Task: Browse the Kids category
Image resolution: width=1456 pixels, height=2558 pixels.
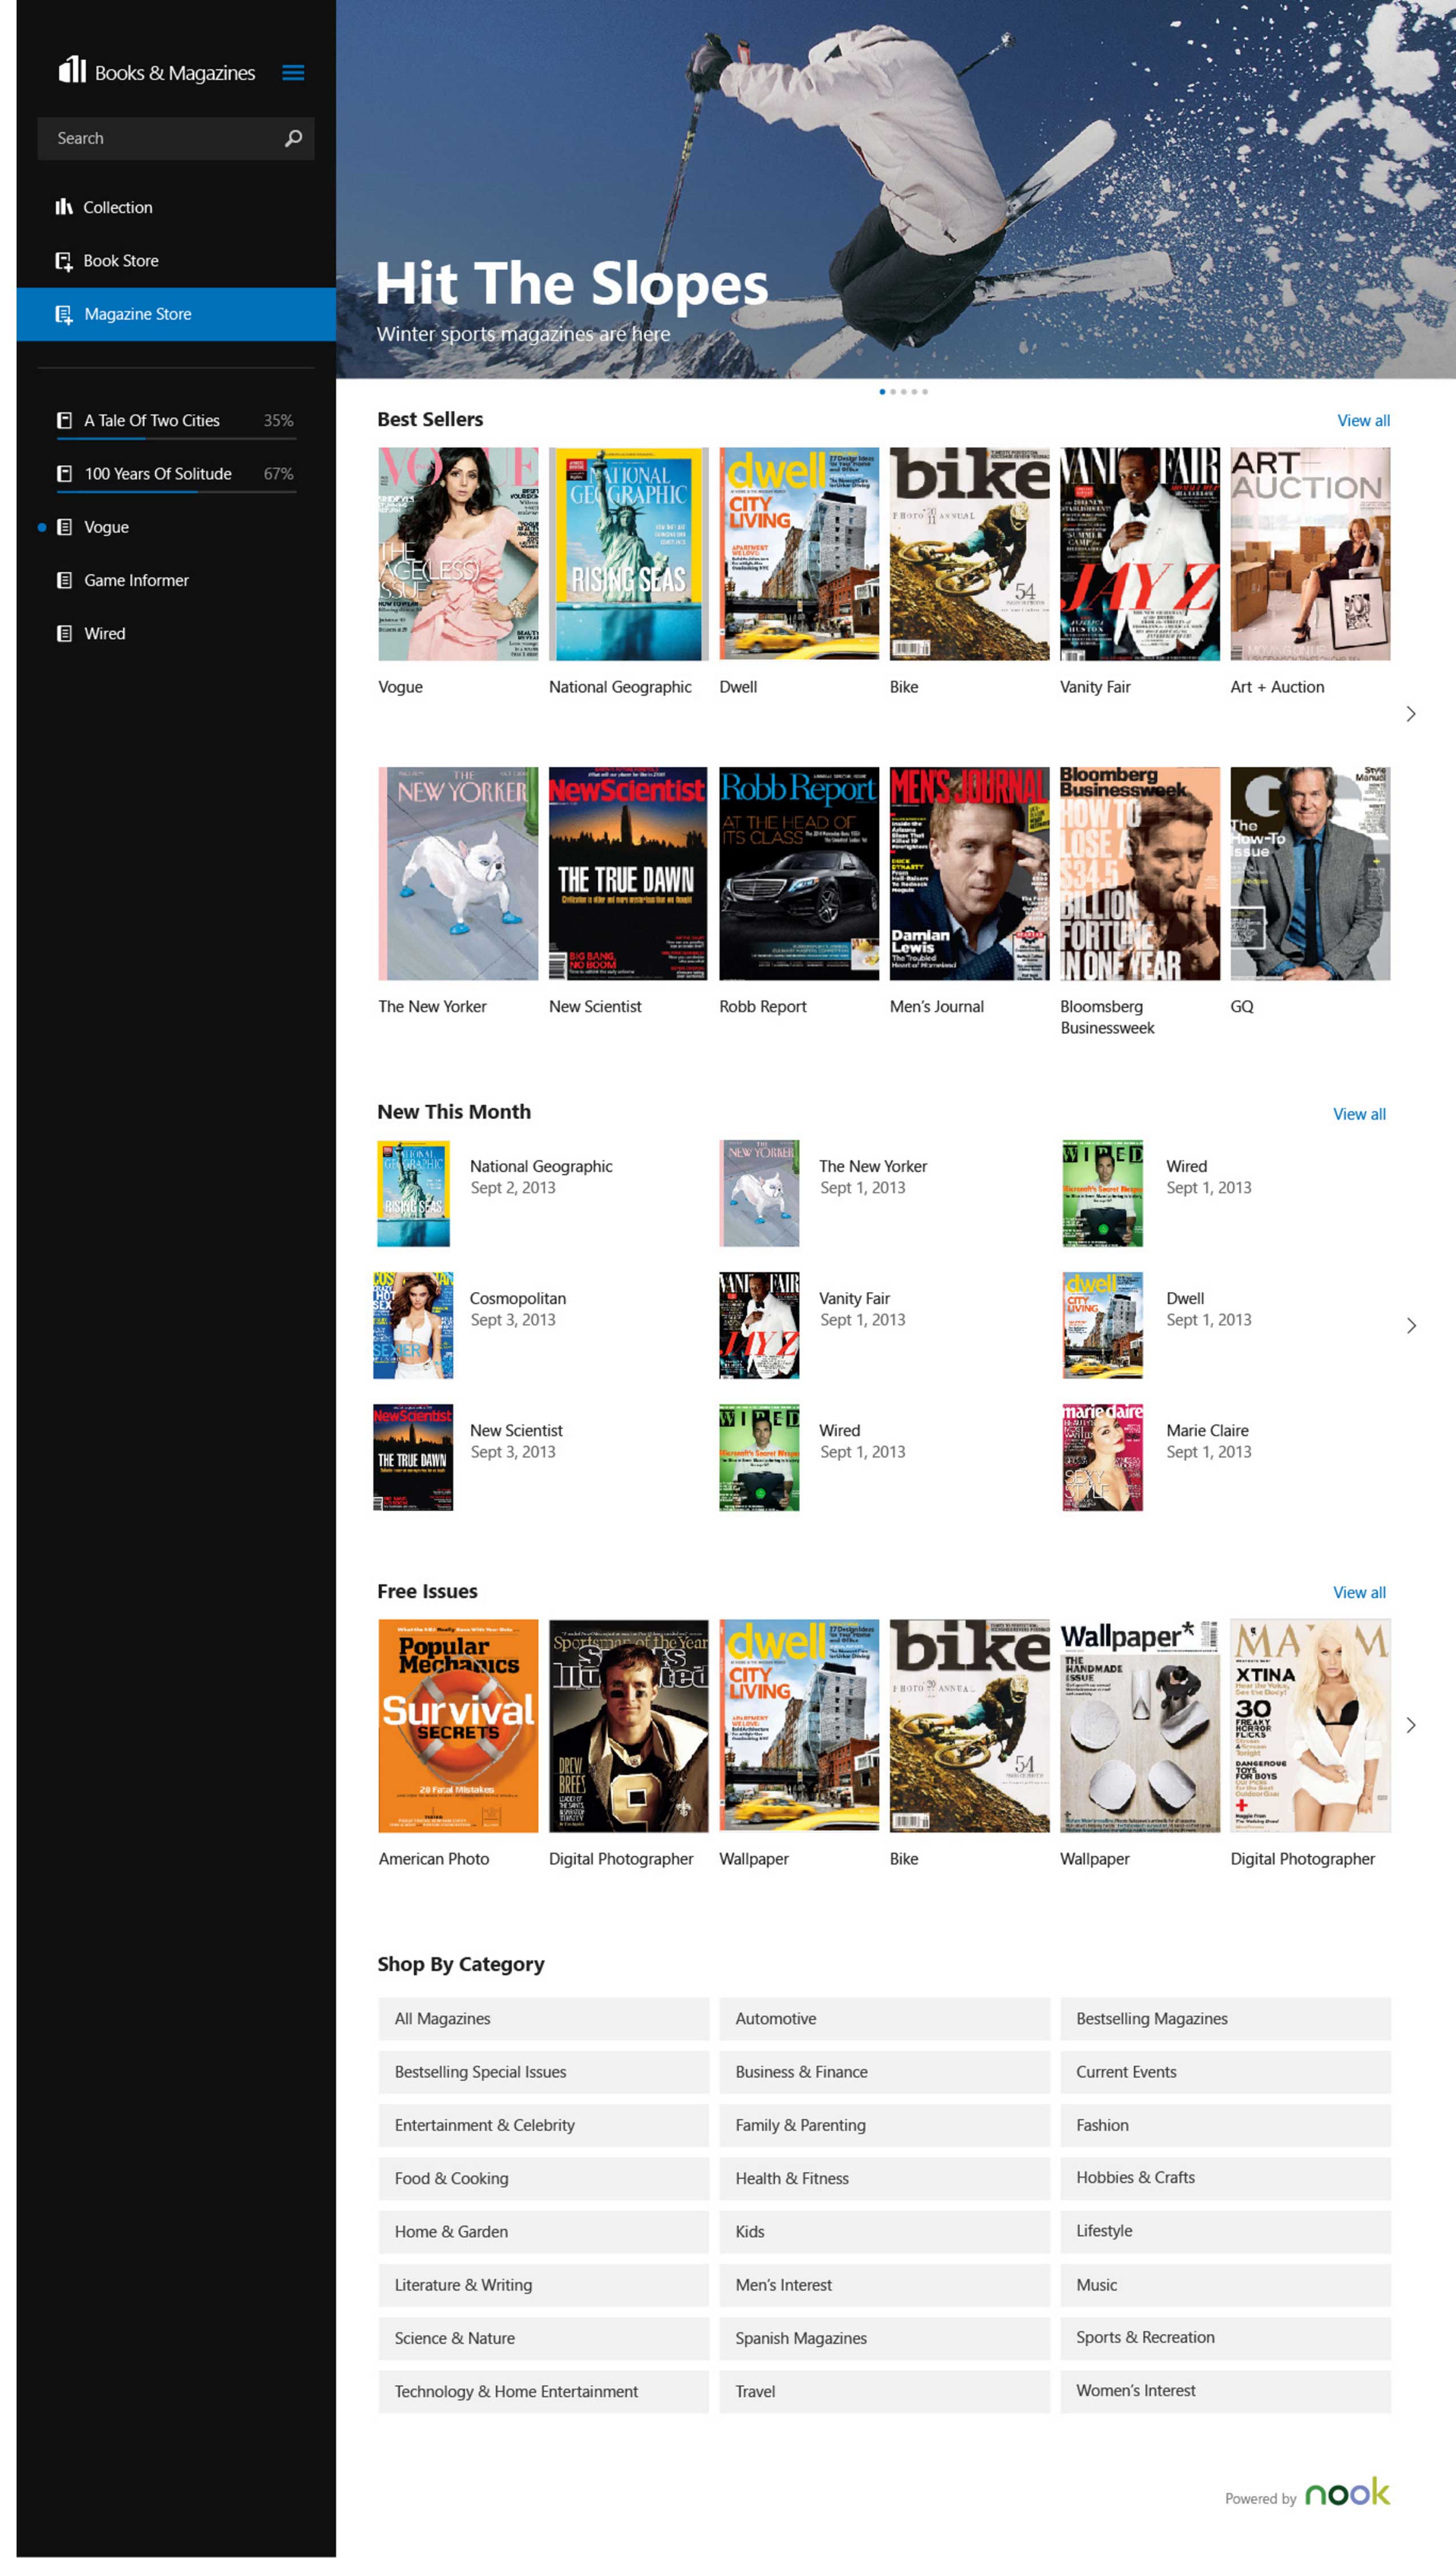Action: click(x=884, y=2232)
